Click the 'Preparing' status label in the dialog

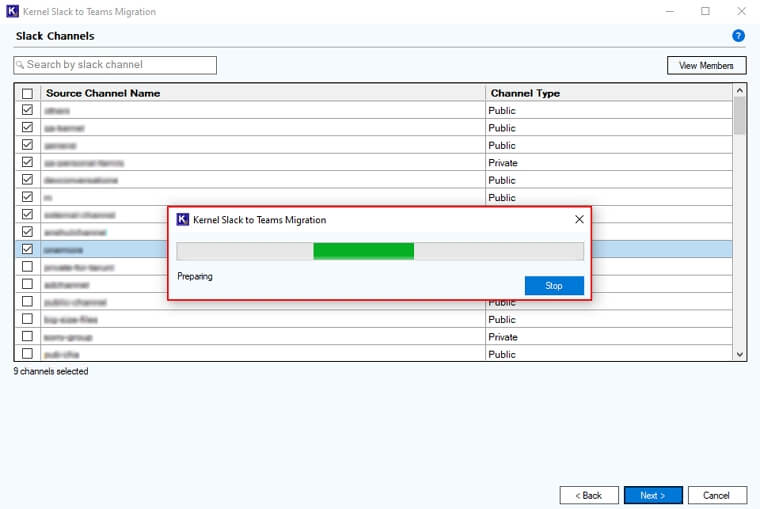pos(195,276)
